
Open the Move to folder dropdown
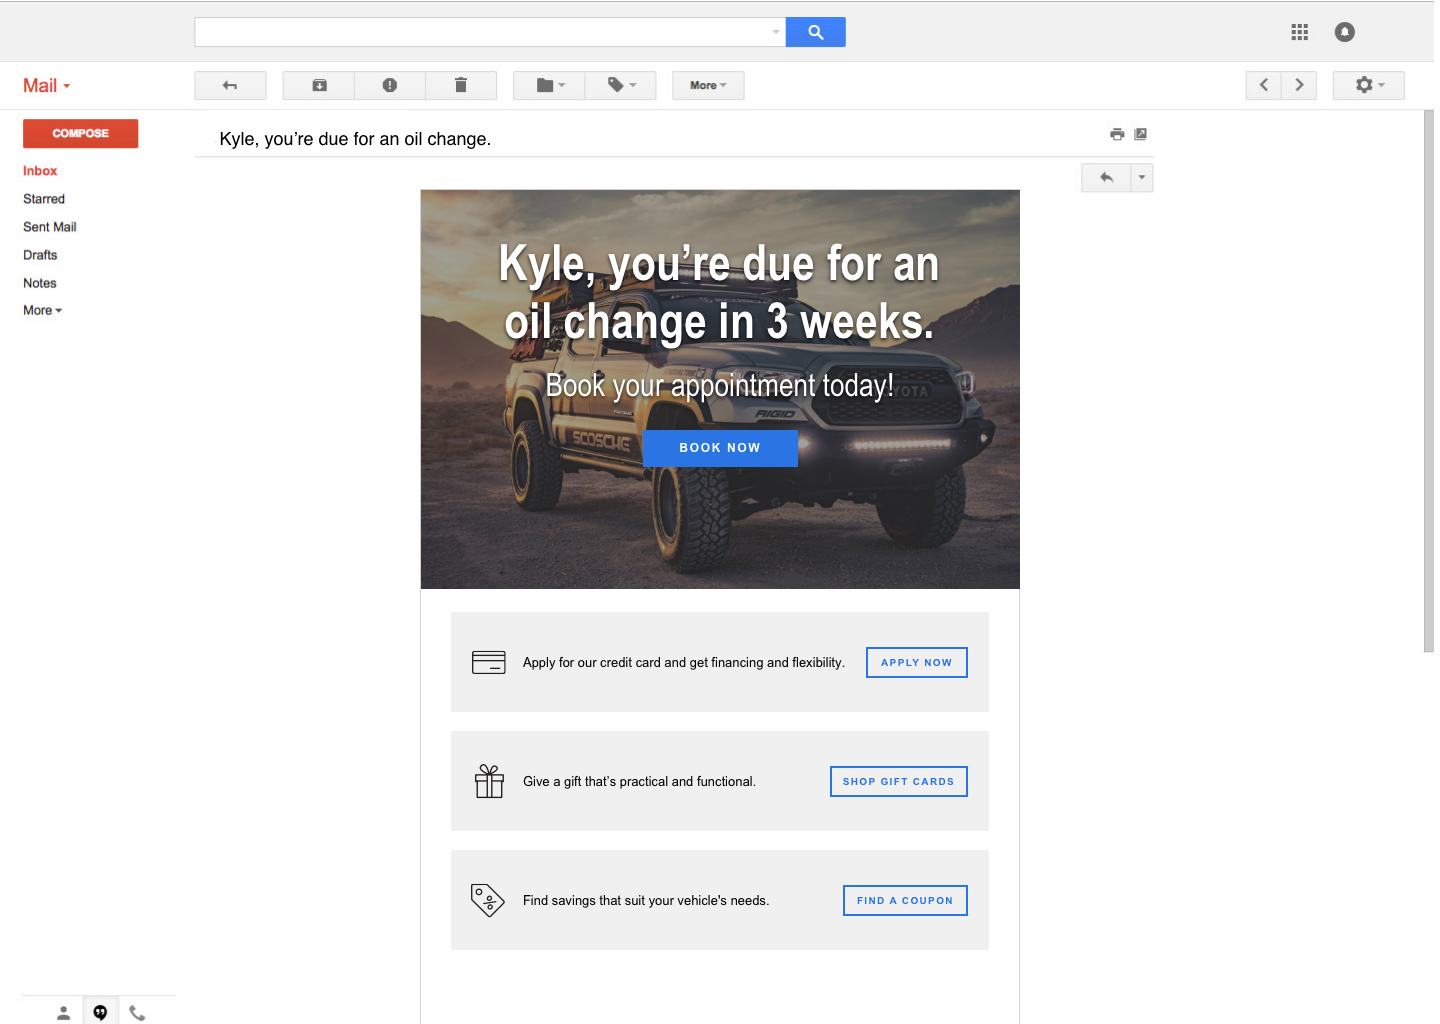click(x=549, y=85)
